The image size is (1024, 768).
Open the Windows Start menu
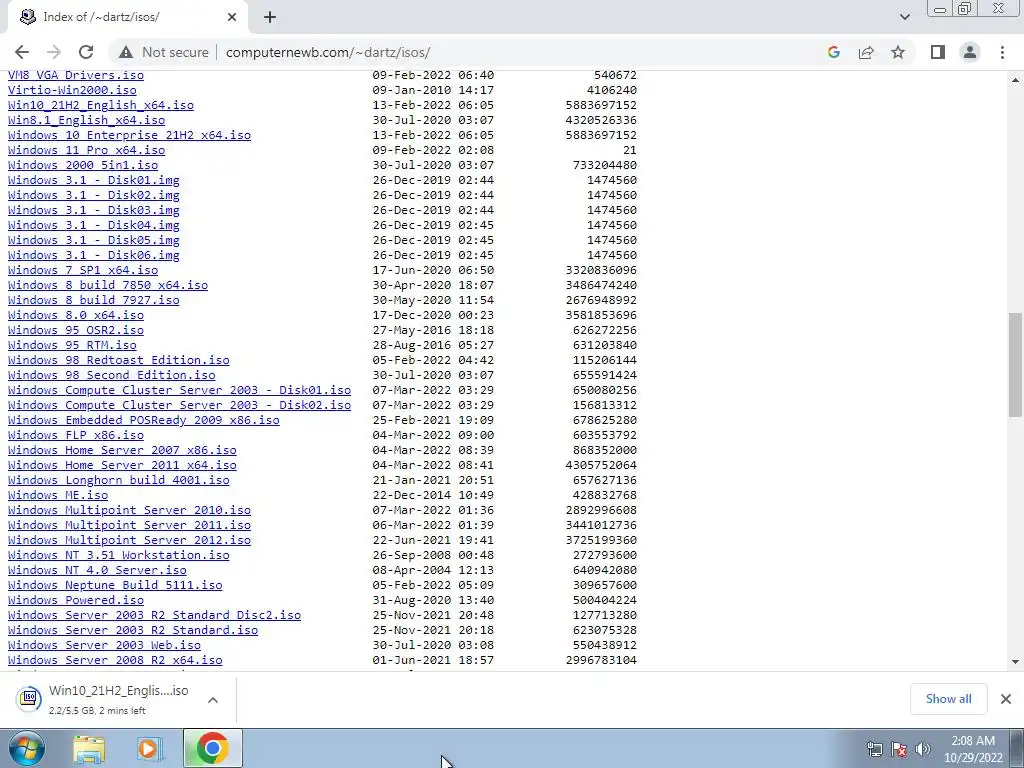[27, 748]
